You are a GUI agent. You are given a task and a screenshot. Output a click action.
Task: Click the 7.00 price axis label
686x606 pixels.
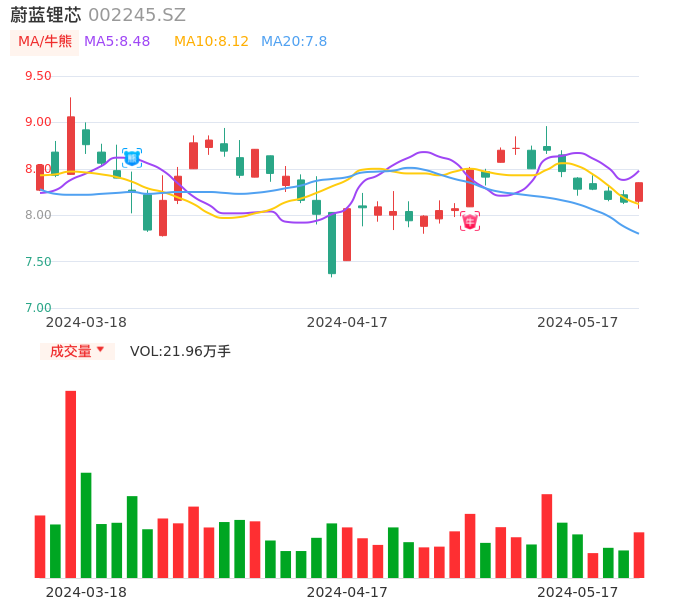[x=38, y=308]
